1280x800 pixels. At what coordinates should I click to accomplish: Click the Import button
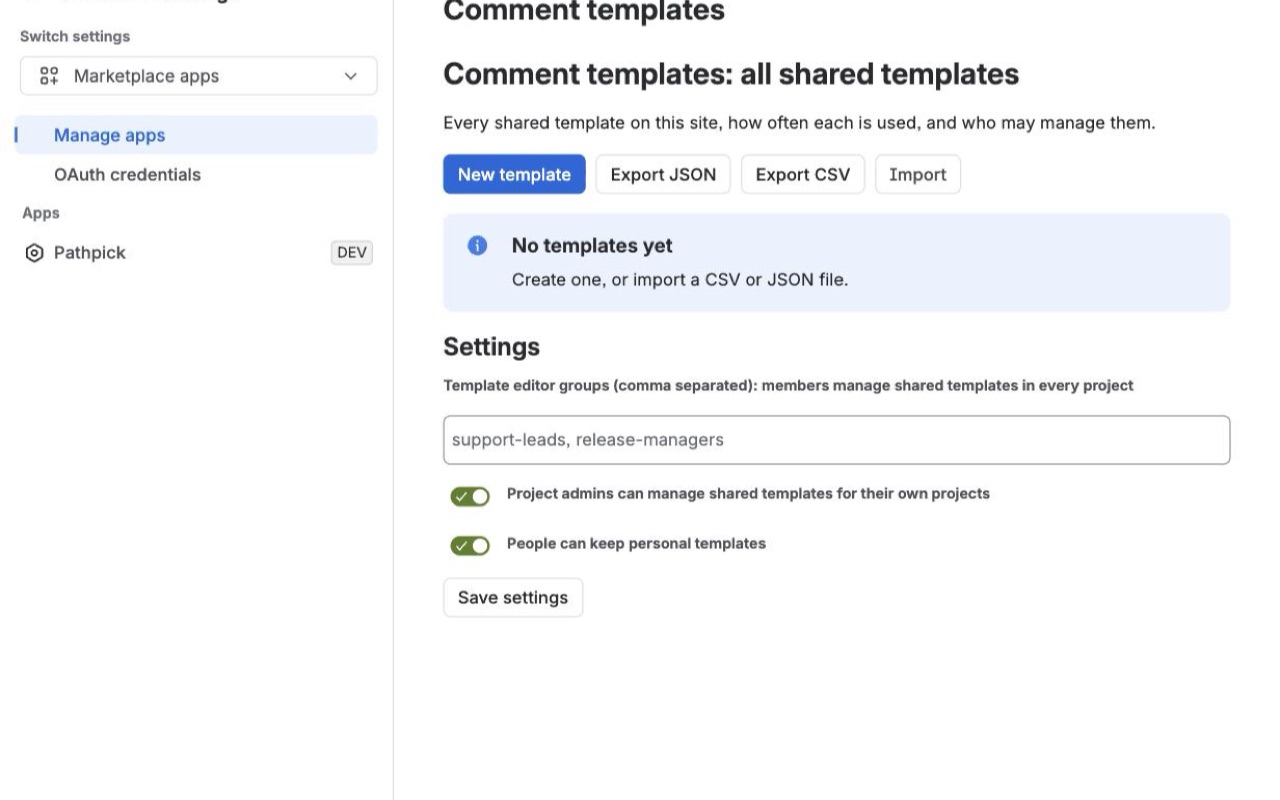click(x=918, y=174)
